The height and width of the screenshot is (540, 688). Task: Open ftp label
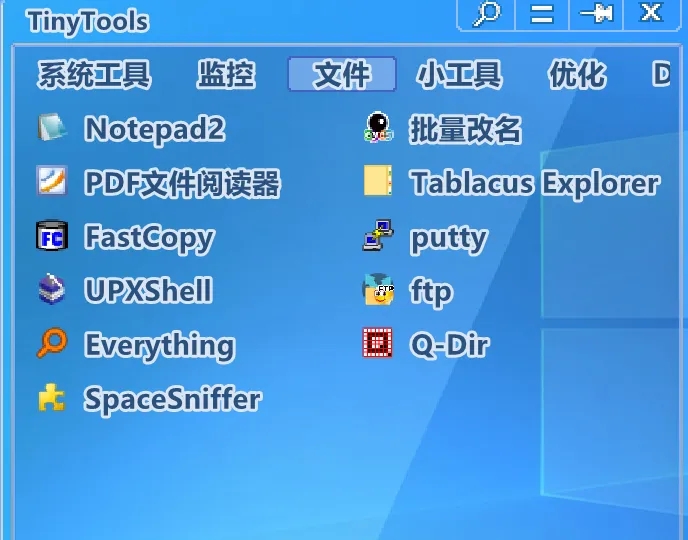click(431, 292)
